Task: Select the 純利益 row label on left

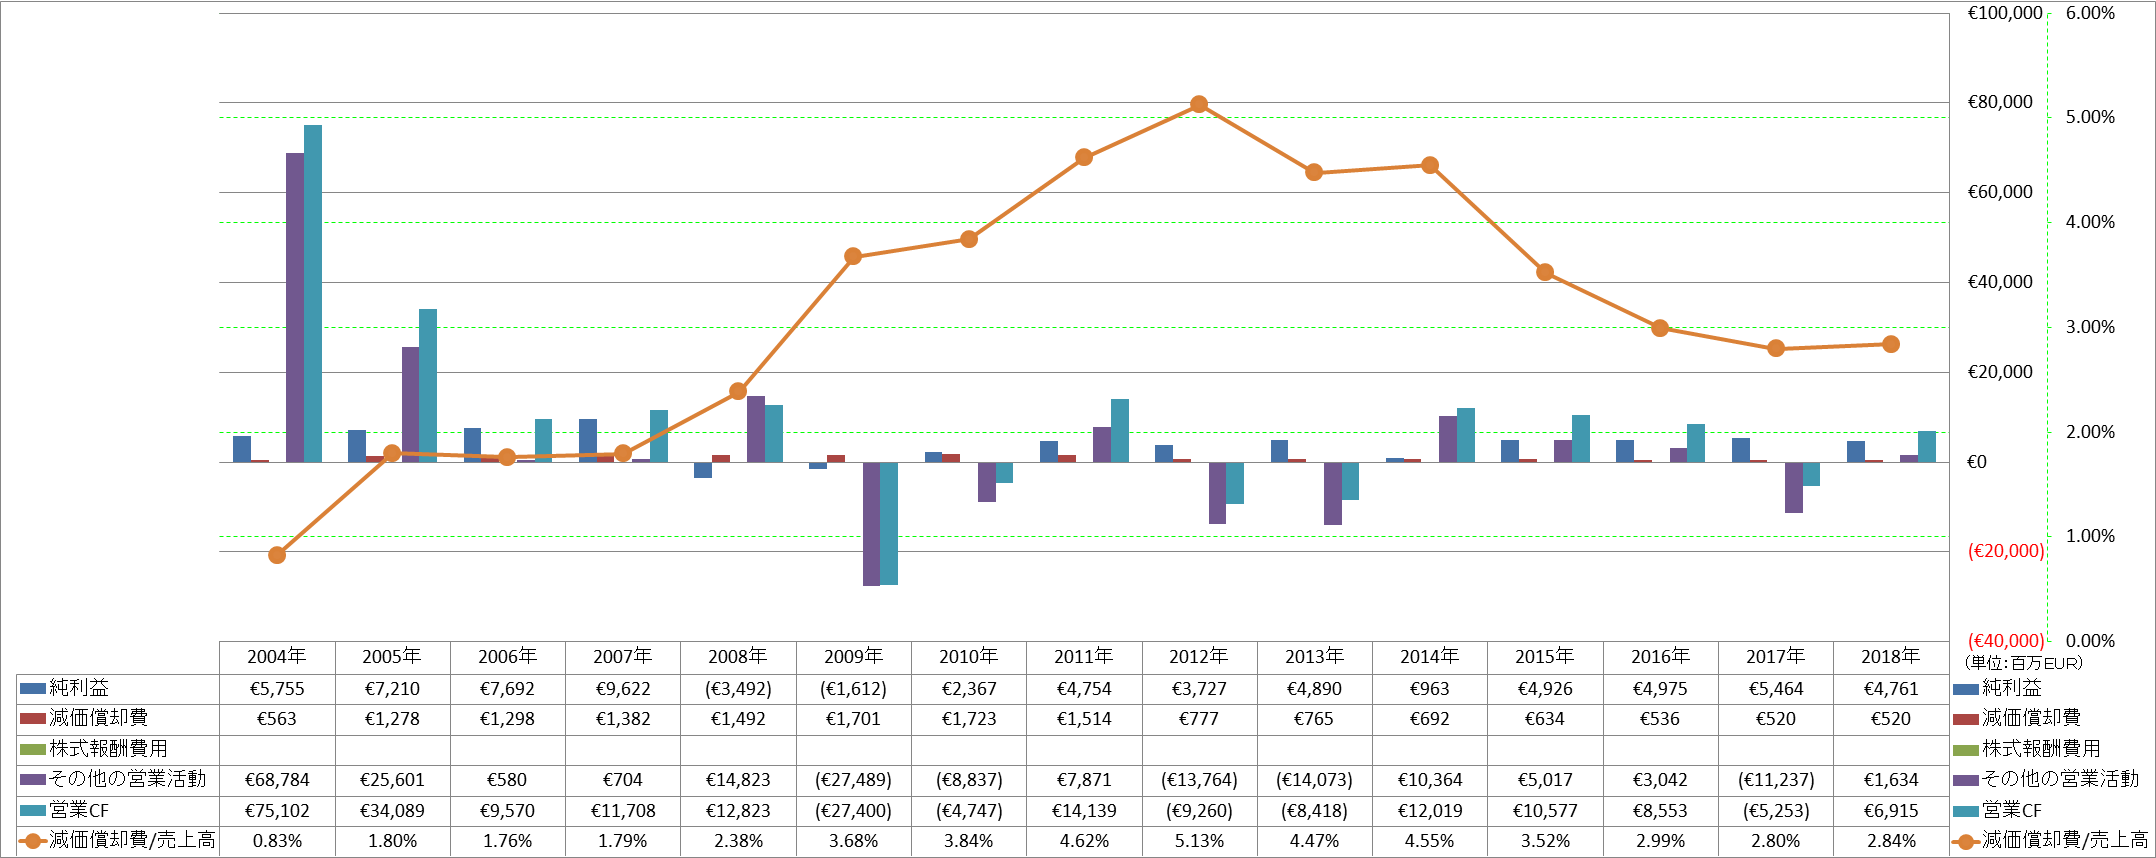Action: 80,688
